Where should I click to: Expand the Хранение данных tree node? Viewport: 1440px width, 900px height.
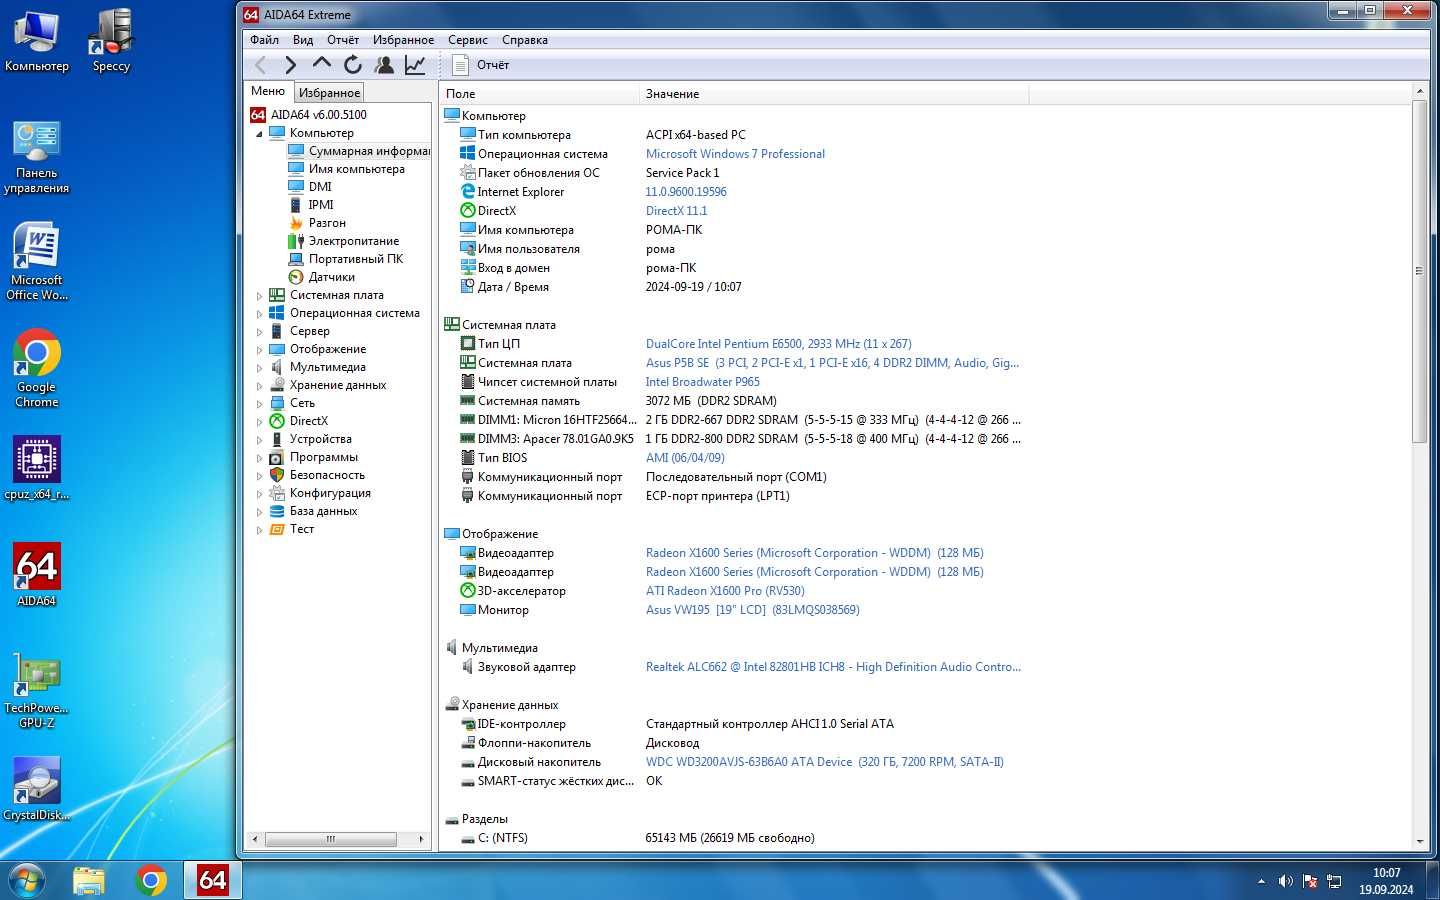(x=259, y=385)
